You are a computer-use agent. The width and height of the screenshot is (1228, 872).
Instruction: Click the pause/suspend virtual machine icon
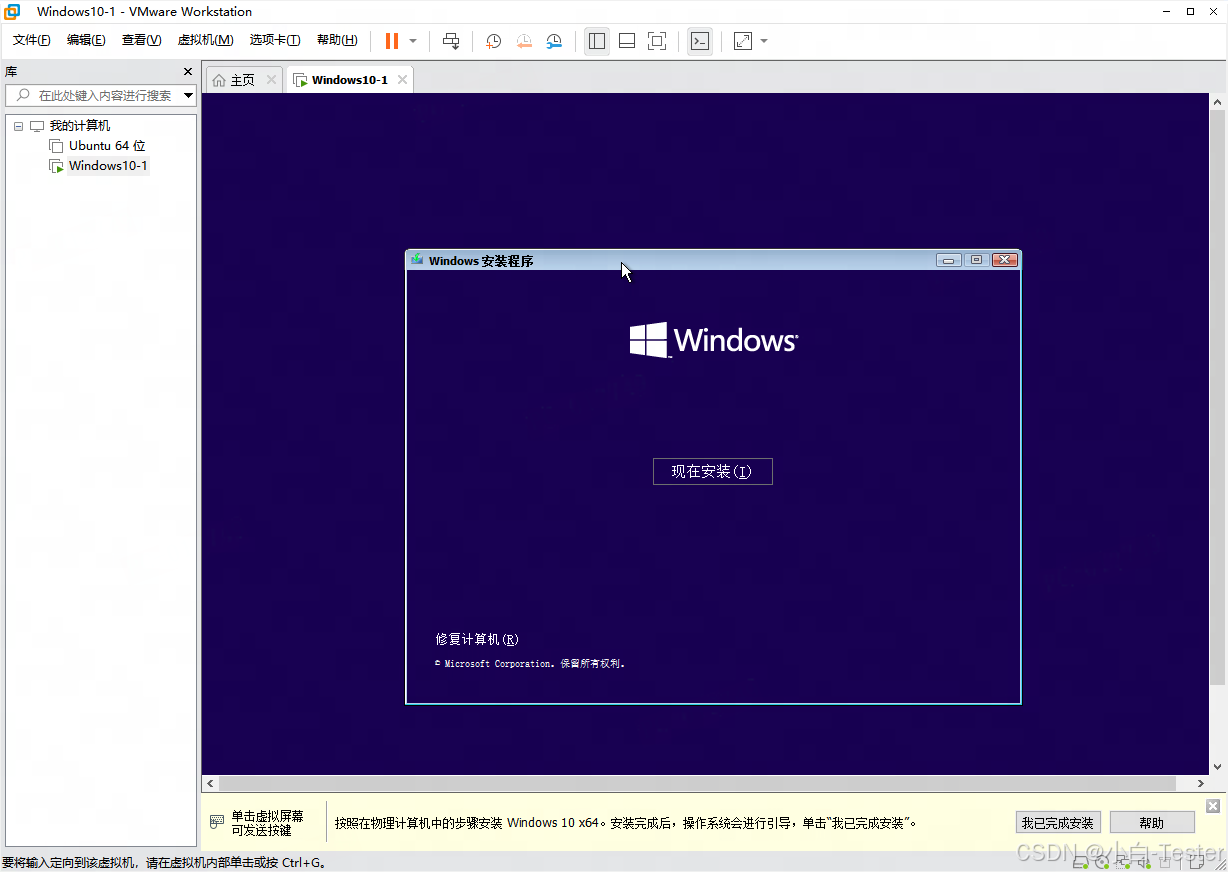[391, 41]
